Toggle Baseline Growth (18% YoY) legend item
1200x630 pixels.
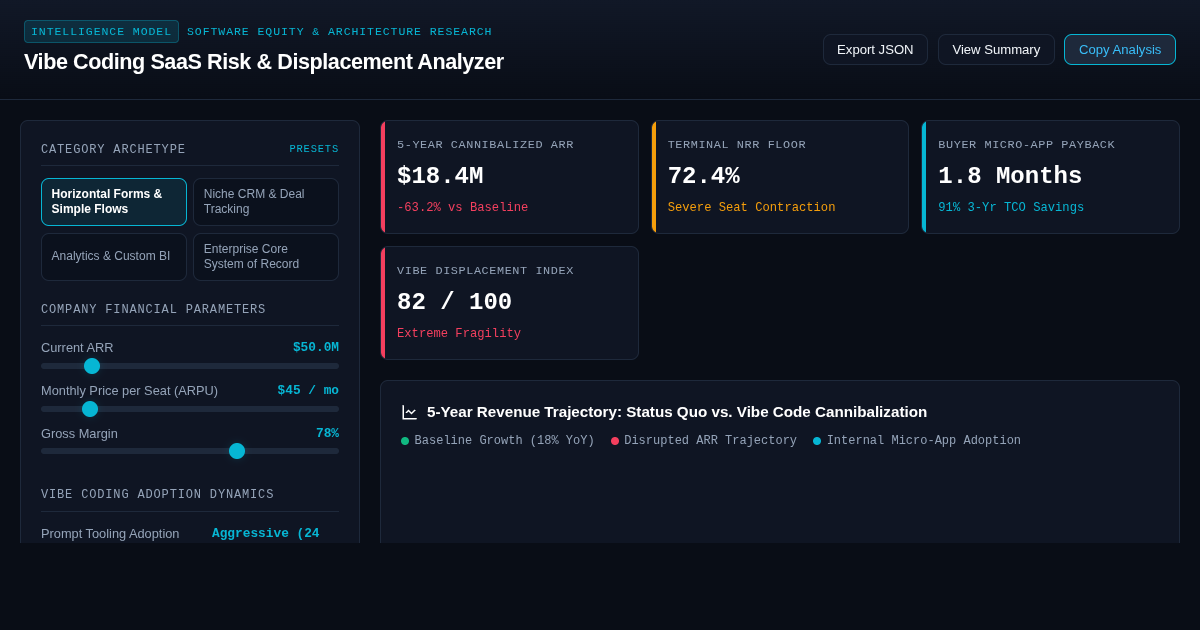pos(498,441)
